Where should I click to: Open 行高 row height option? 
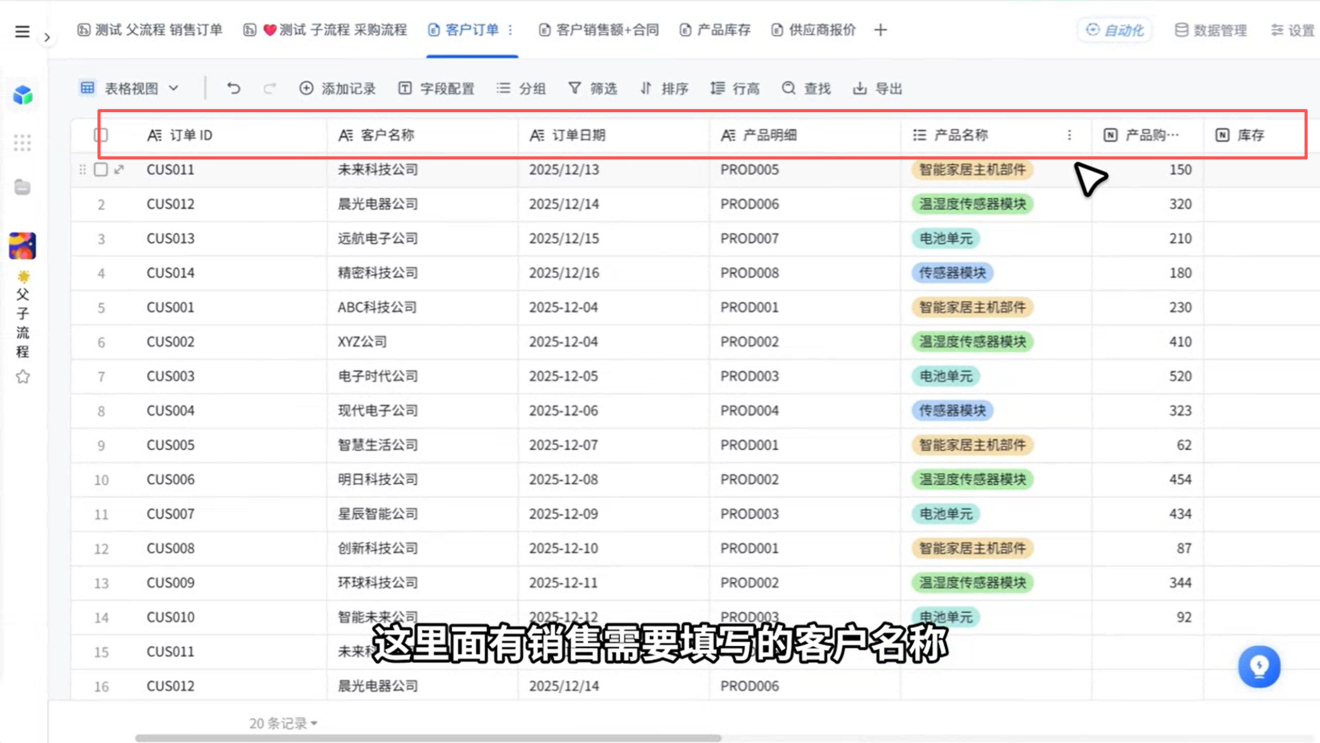click(x=735, y=88)
